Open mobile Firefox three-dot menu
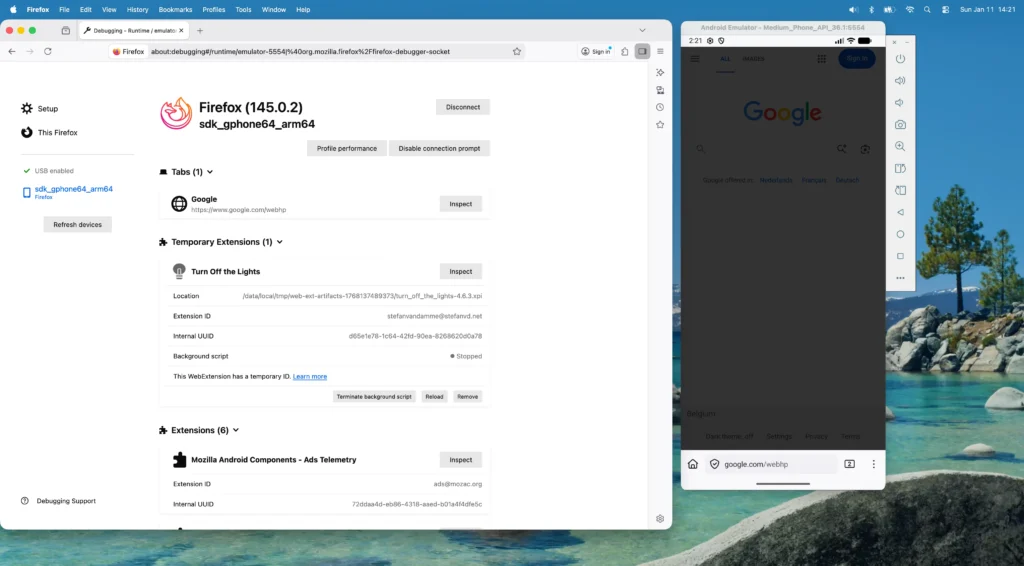 (x=874, y=464)
